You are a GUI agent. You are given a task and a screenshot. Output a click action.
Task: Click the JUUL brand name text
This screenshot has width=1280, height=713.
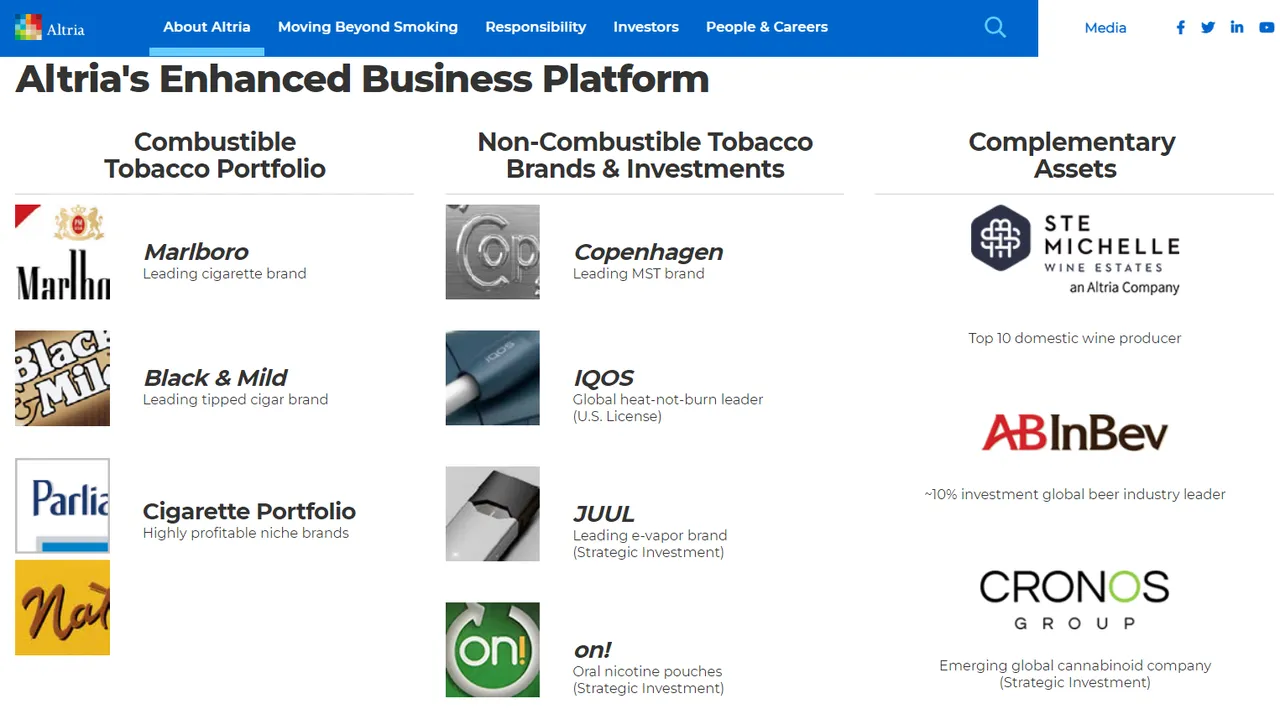[603, 514]
